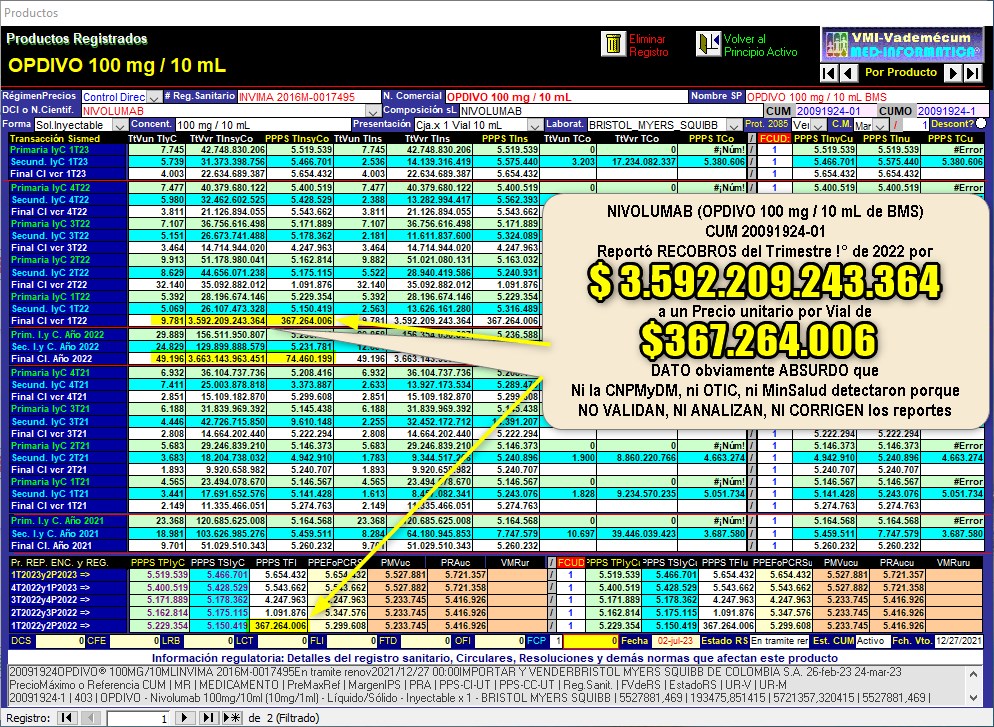Click the N. Comercial input field
This screenshot has width=994, height=727.
[567, 97]
